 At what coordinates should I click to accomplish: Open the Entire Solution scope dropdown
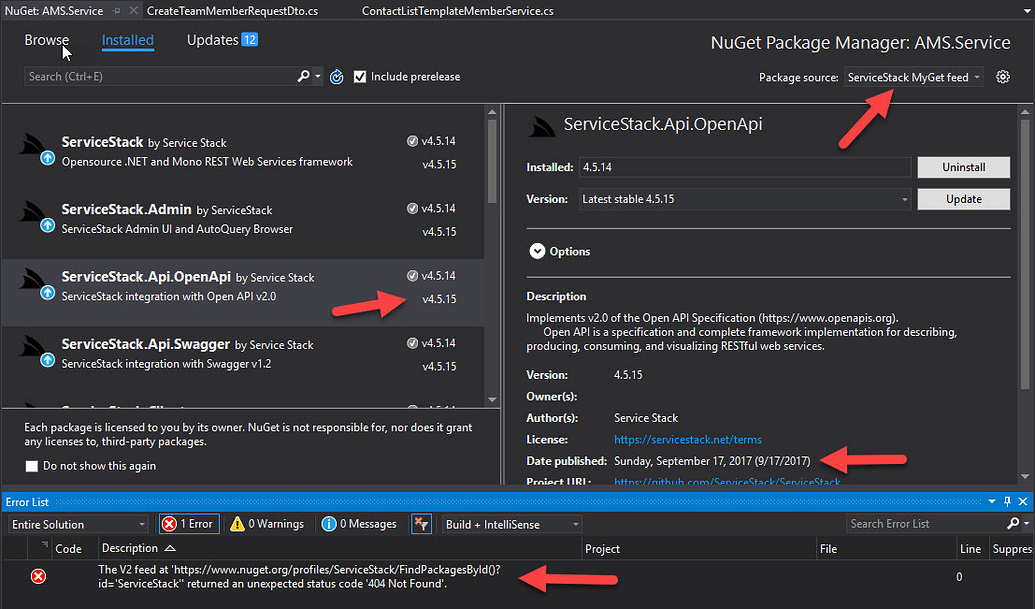[x=78, y=525]
